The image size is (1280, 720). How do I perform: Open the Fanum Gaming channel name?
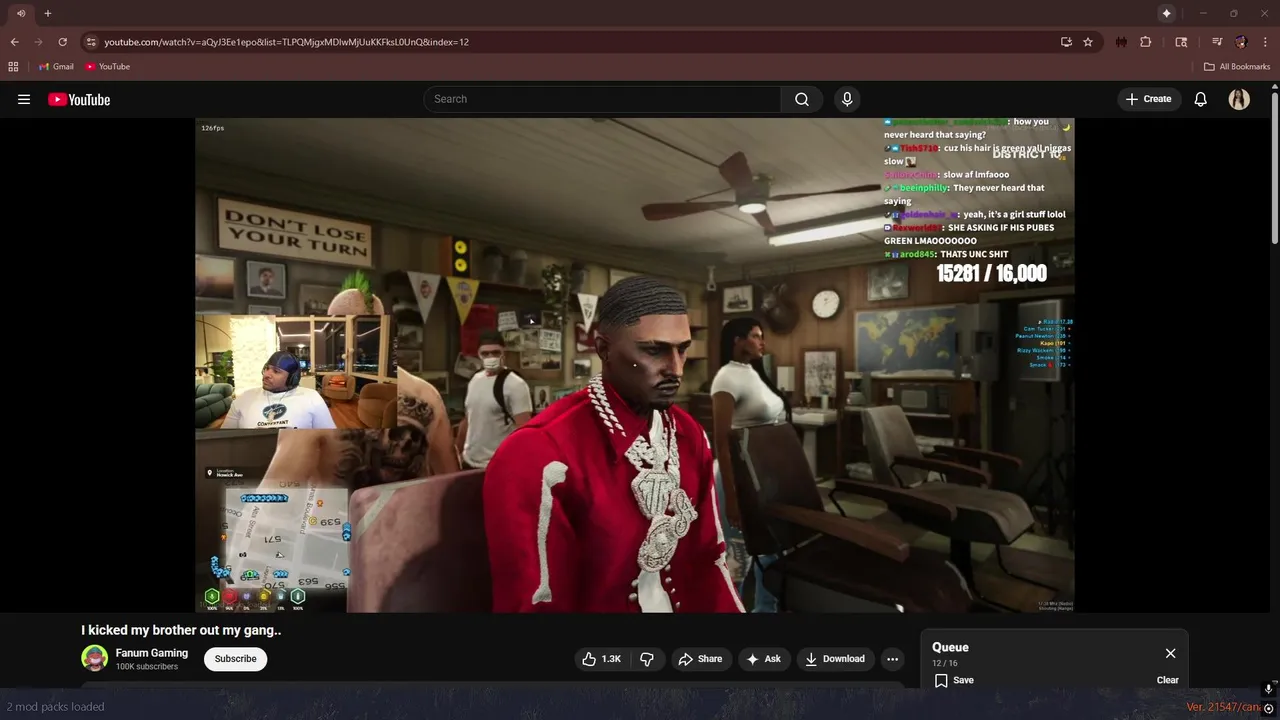(x=152, y=653)
